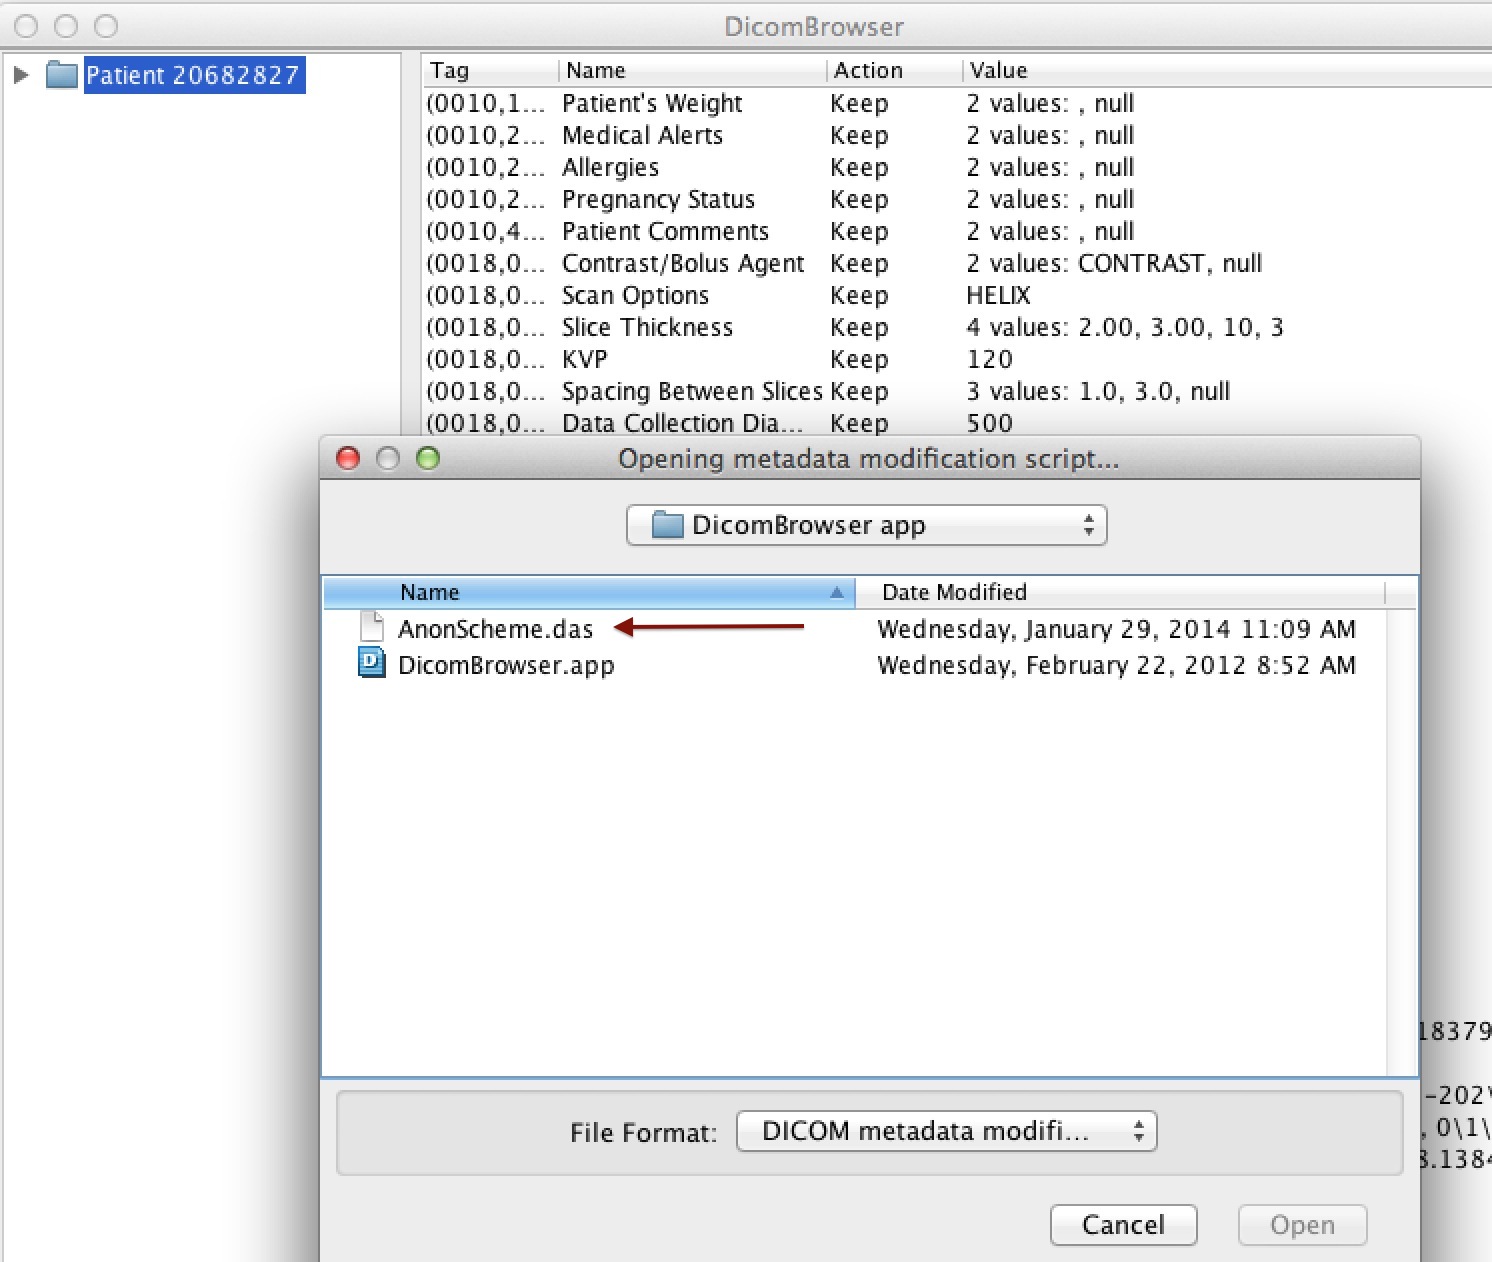Click Keep action for Patient's Weight

pyautogui.click(x=859, y=103)
